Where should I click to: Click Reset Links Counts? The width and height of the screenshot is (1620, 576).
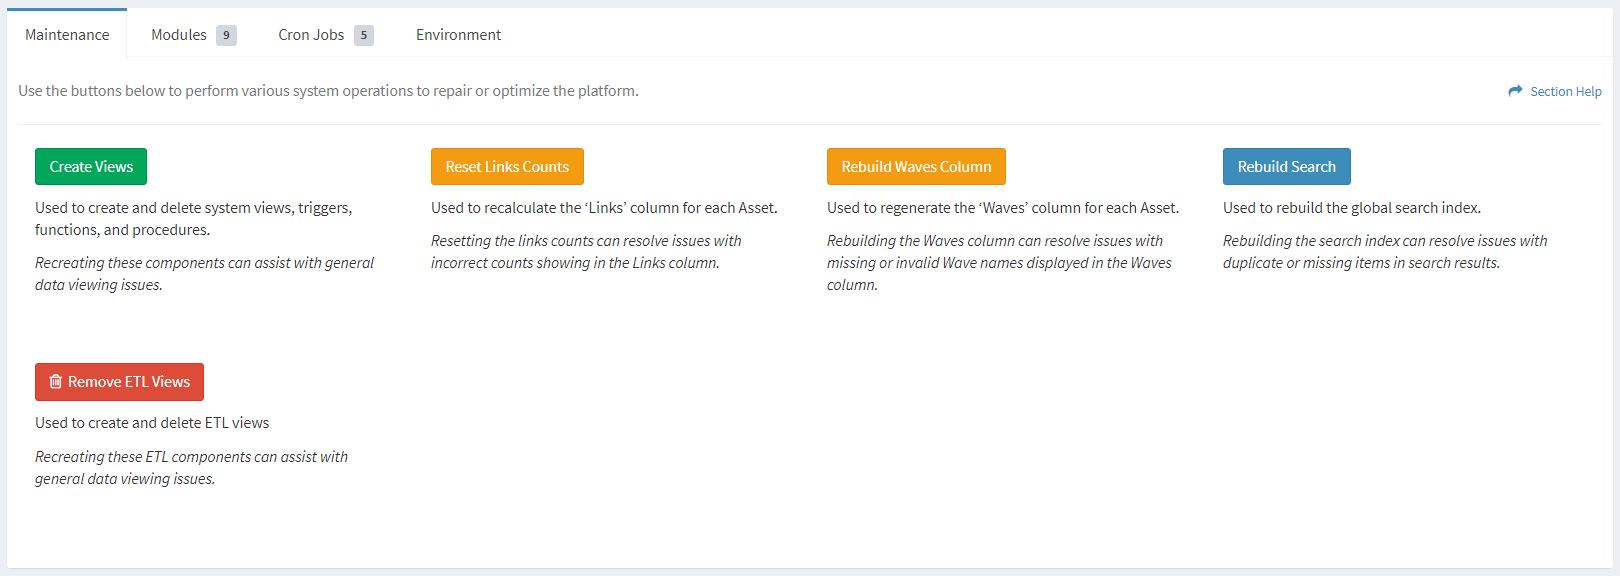[x=507, y=166]
